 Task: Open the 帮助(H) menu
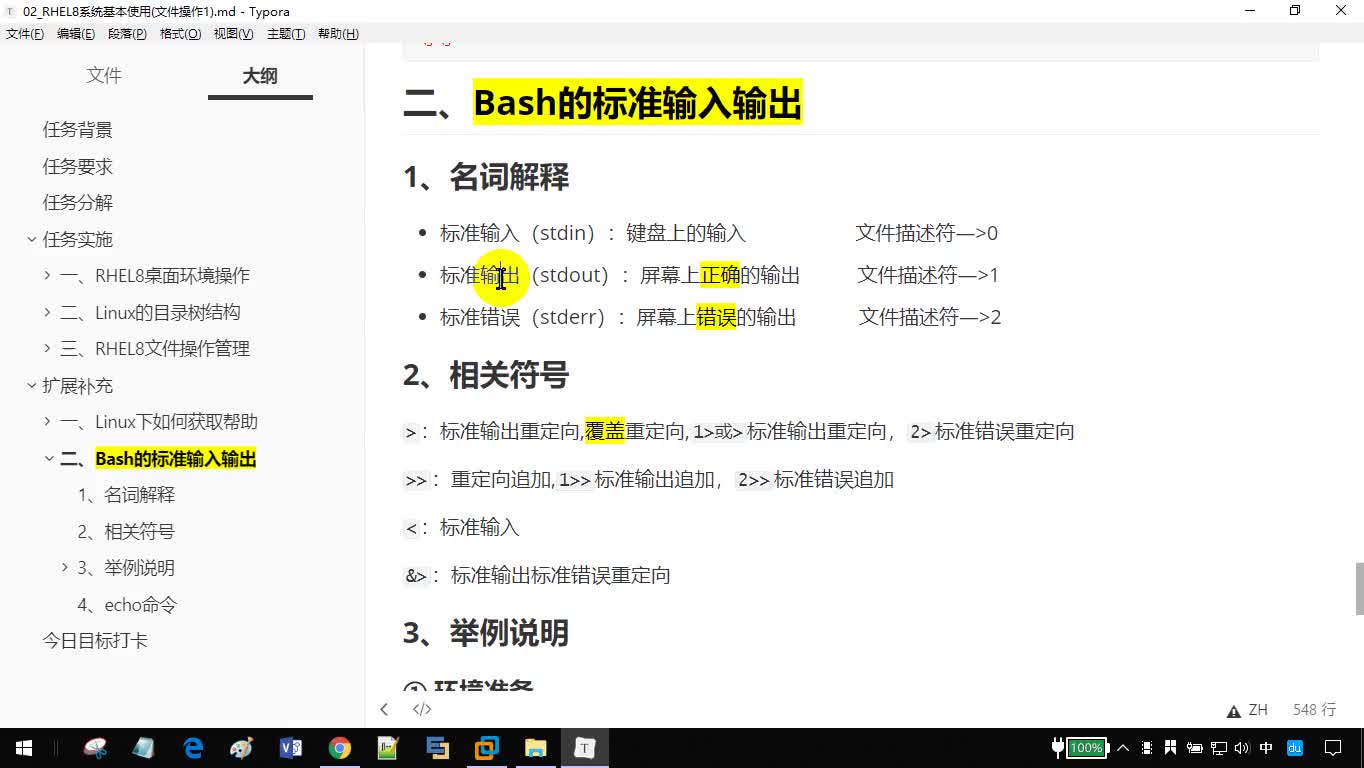click(x=338, y=34)
